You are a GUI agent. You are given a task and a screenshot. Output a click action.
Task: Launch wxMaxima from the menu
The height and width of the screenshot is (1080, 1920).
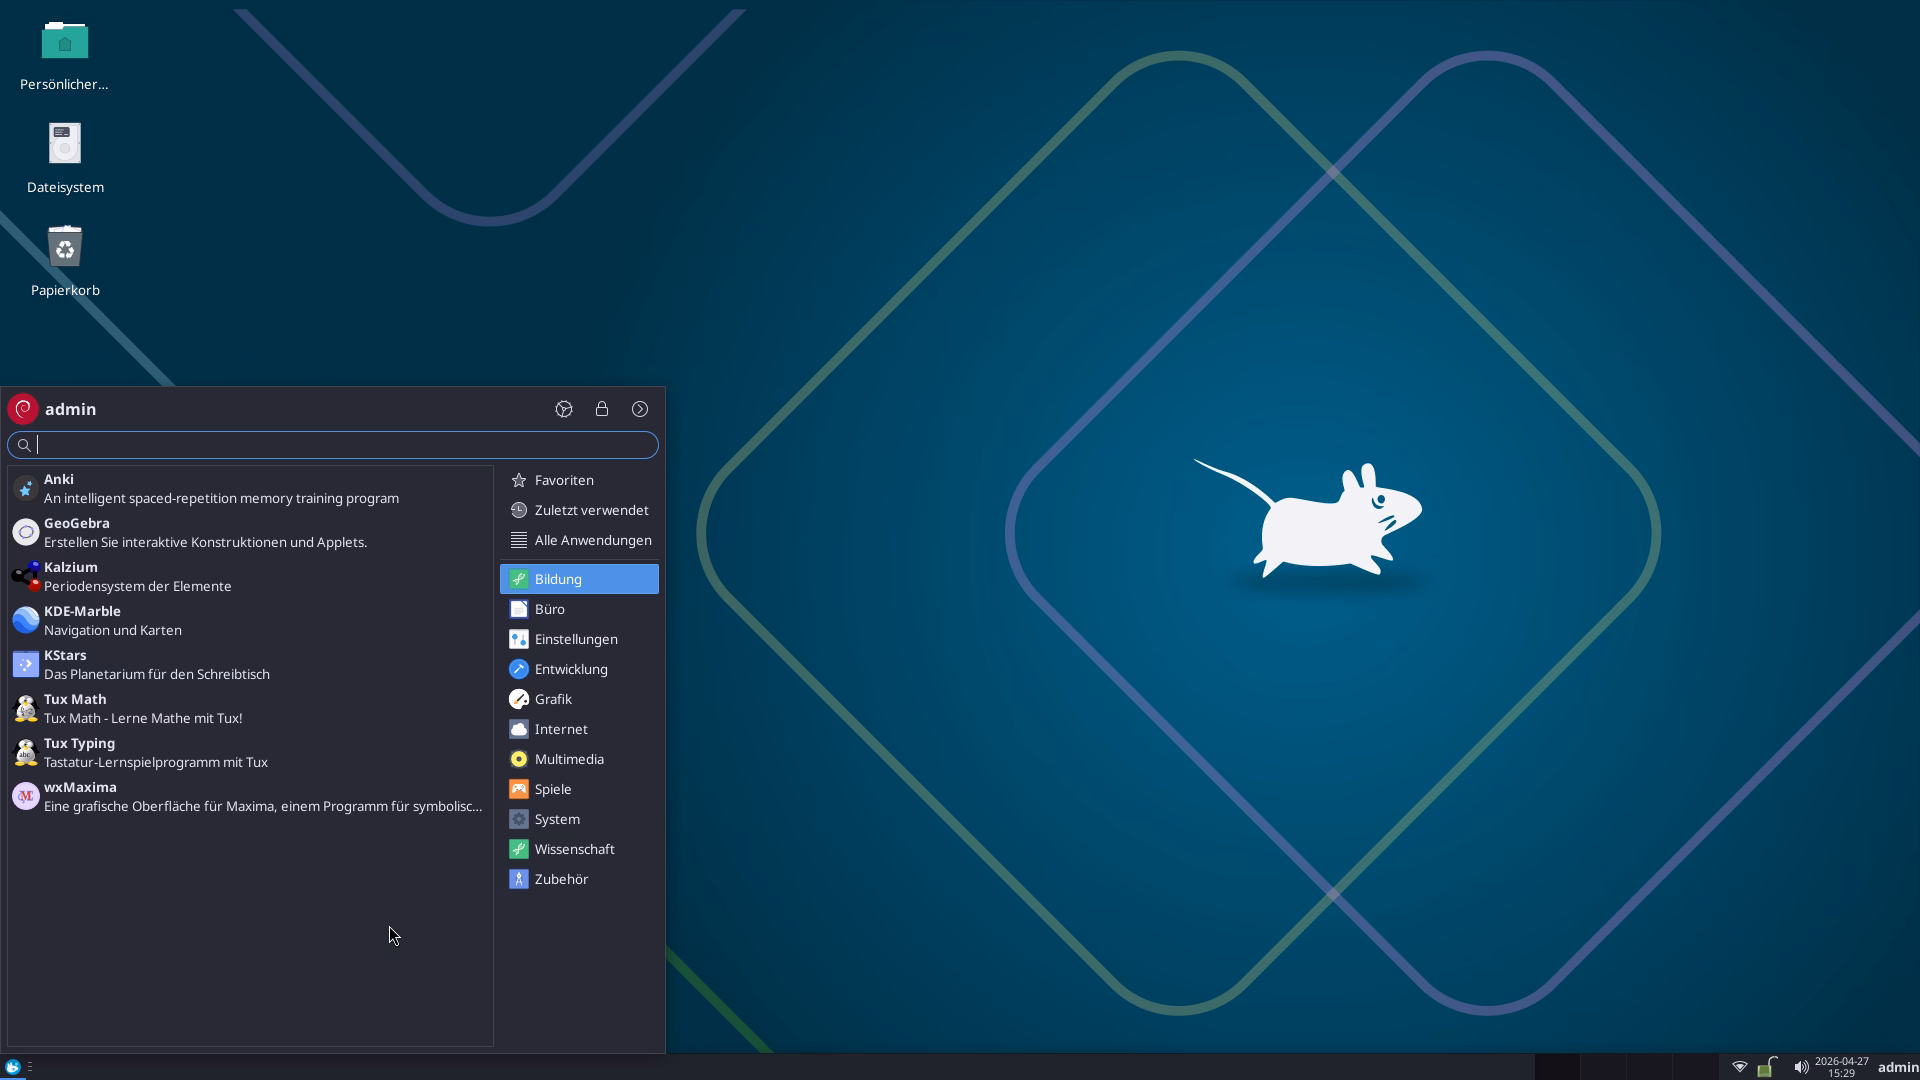coord(250,797)
